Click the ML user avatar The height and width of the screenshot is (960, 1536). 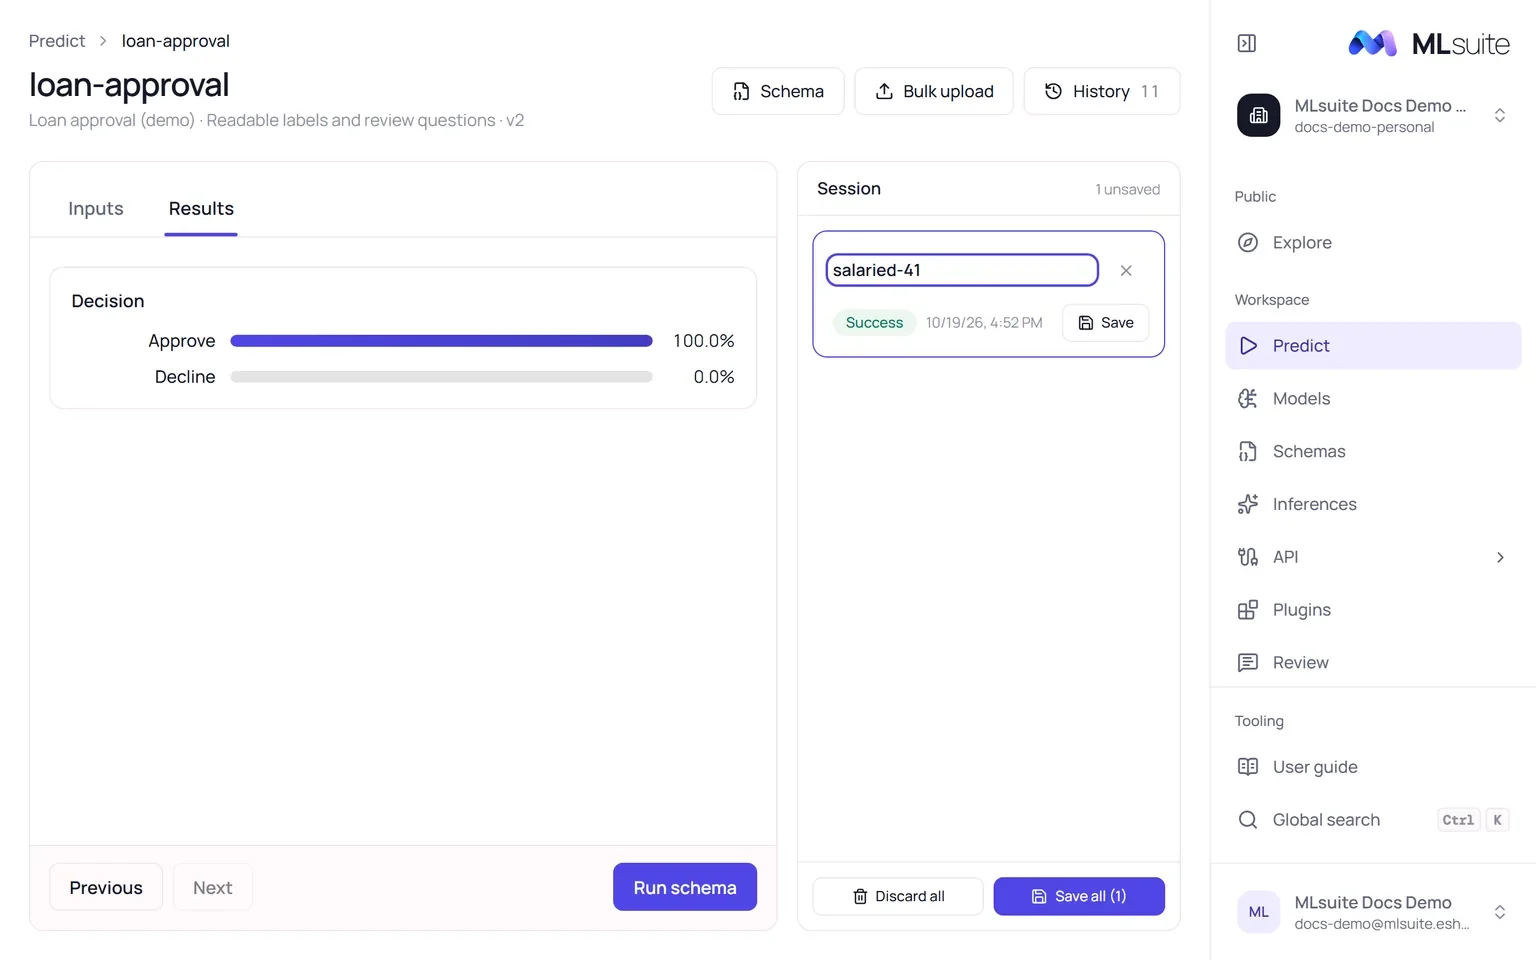[1258, 912]
